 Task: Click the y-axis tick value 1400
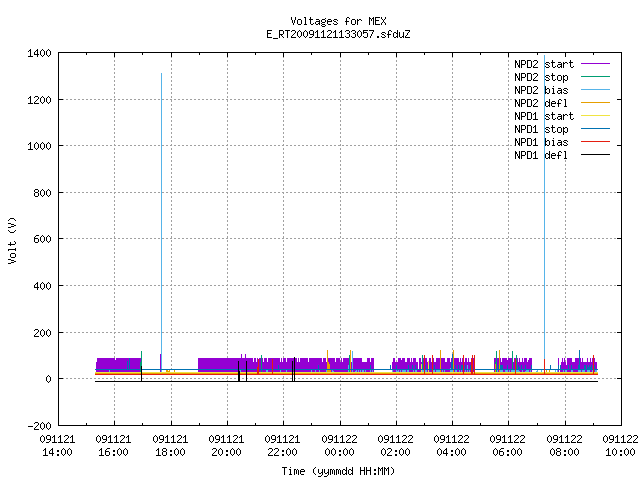(x=40, y=53)
